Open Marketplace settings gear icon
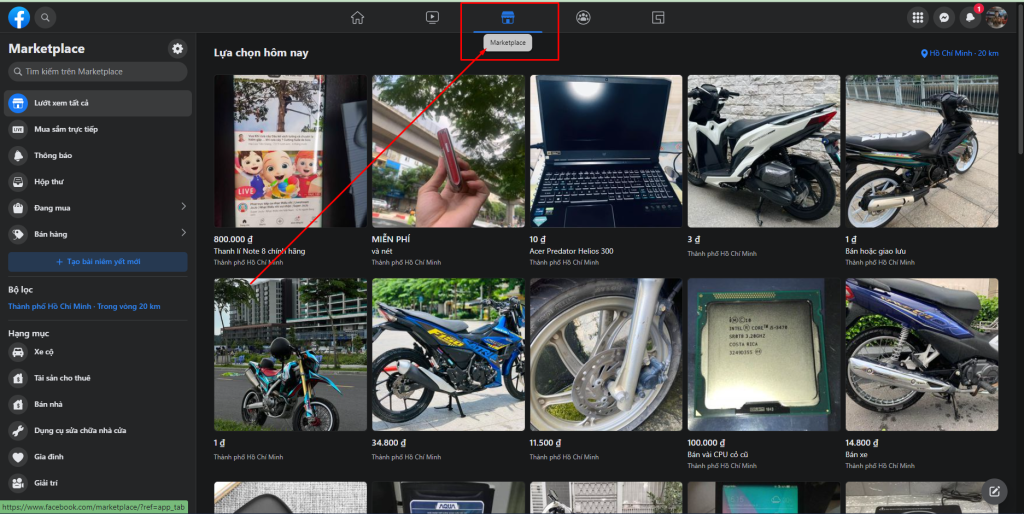The width and height of the screenshot is (1024, 514). (x=177, y=49)
